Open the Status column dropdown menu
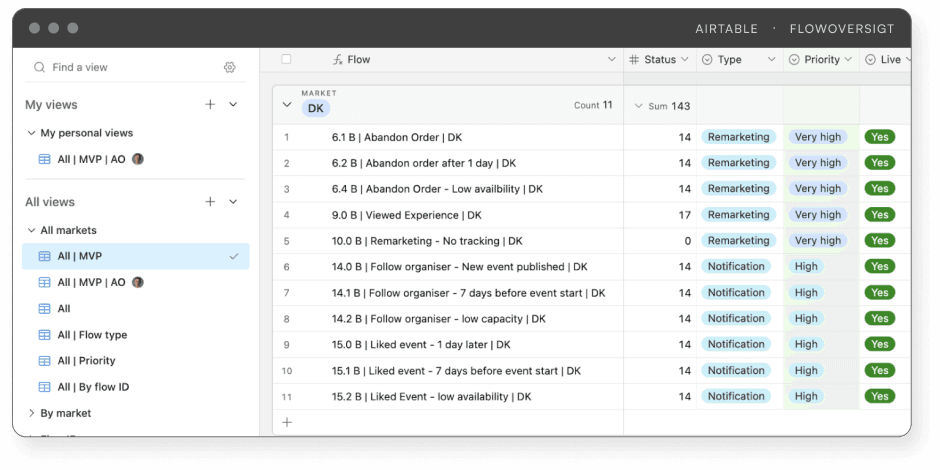 pos(686,59)
